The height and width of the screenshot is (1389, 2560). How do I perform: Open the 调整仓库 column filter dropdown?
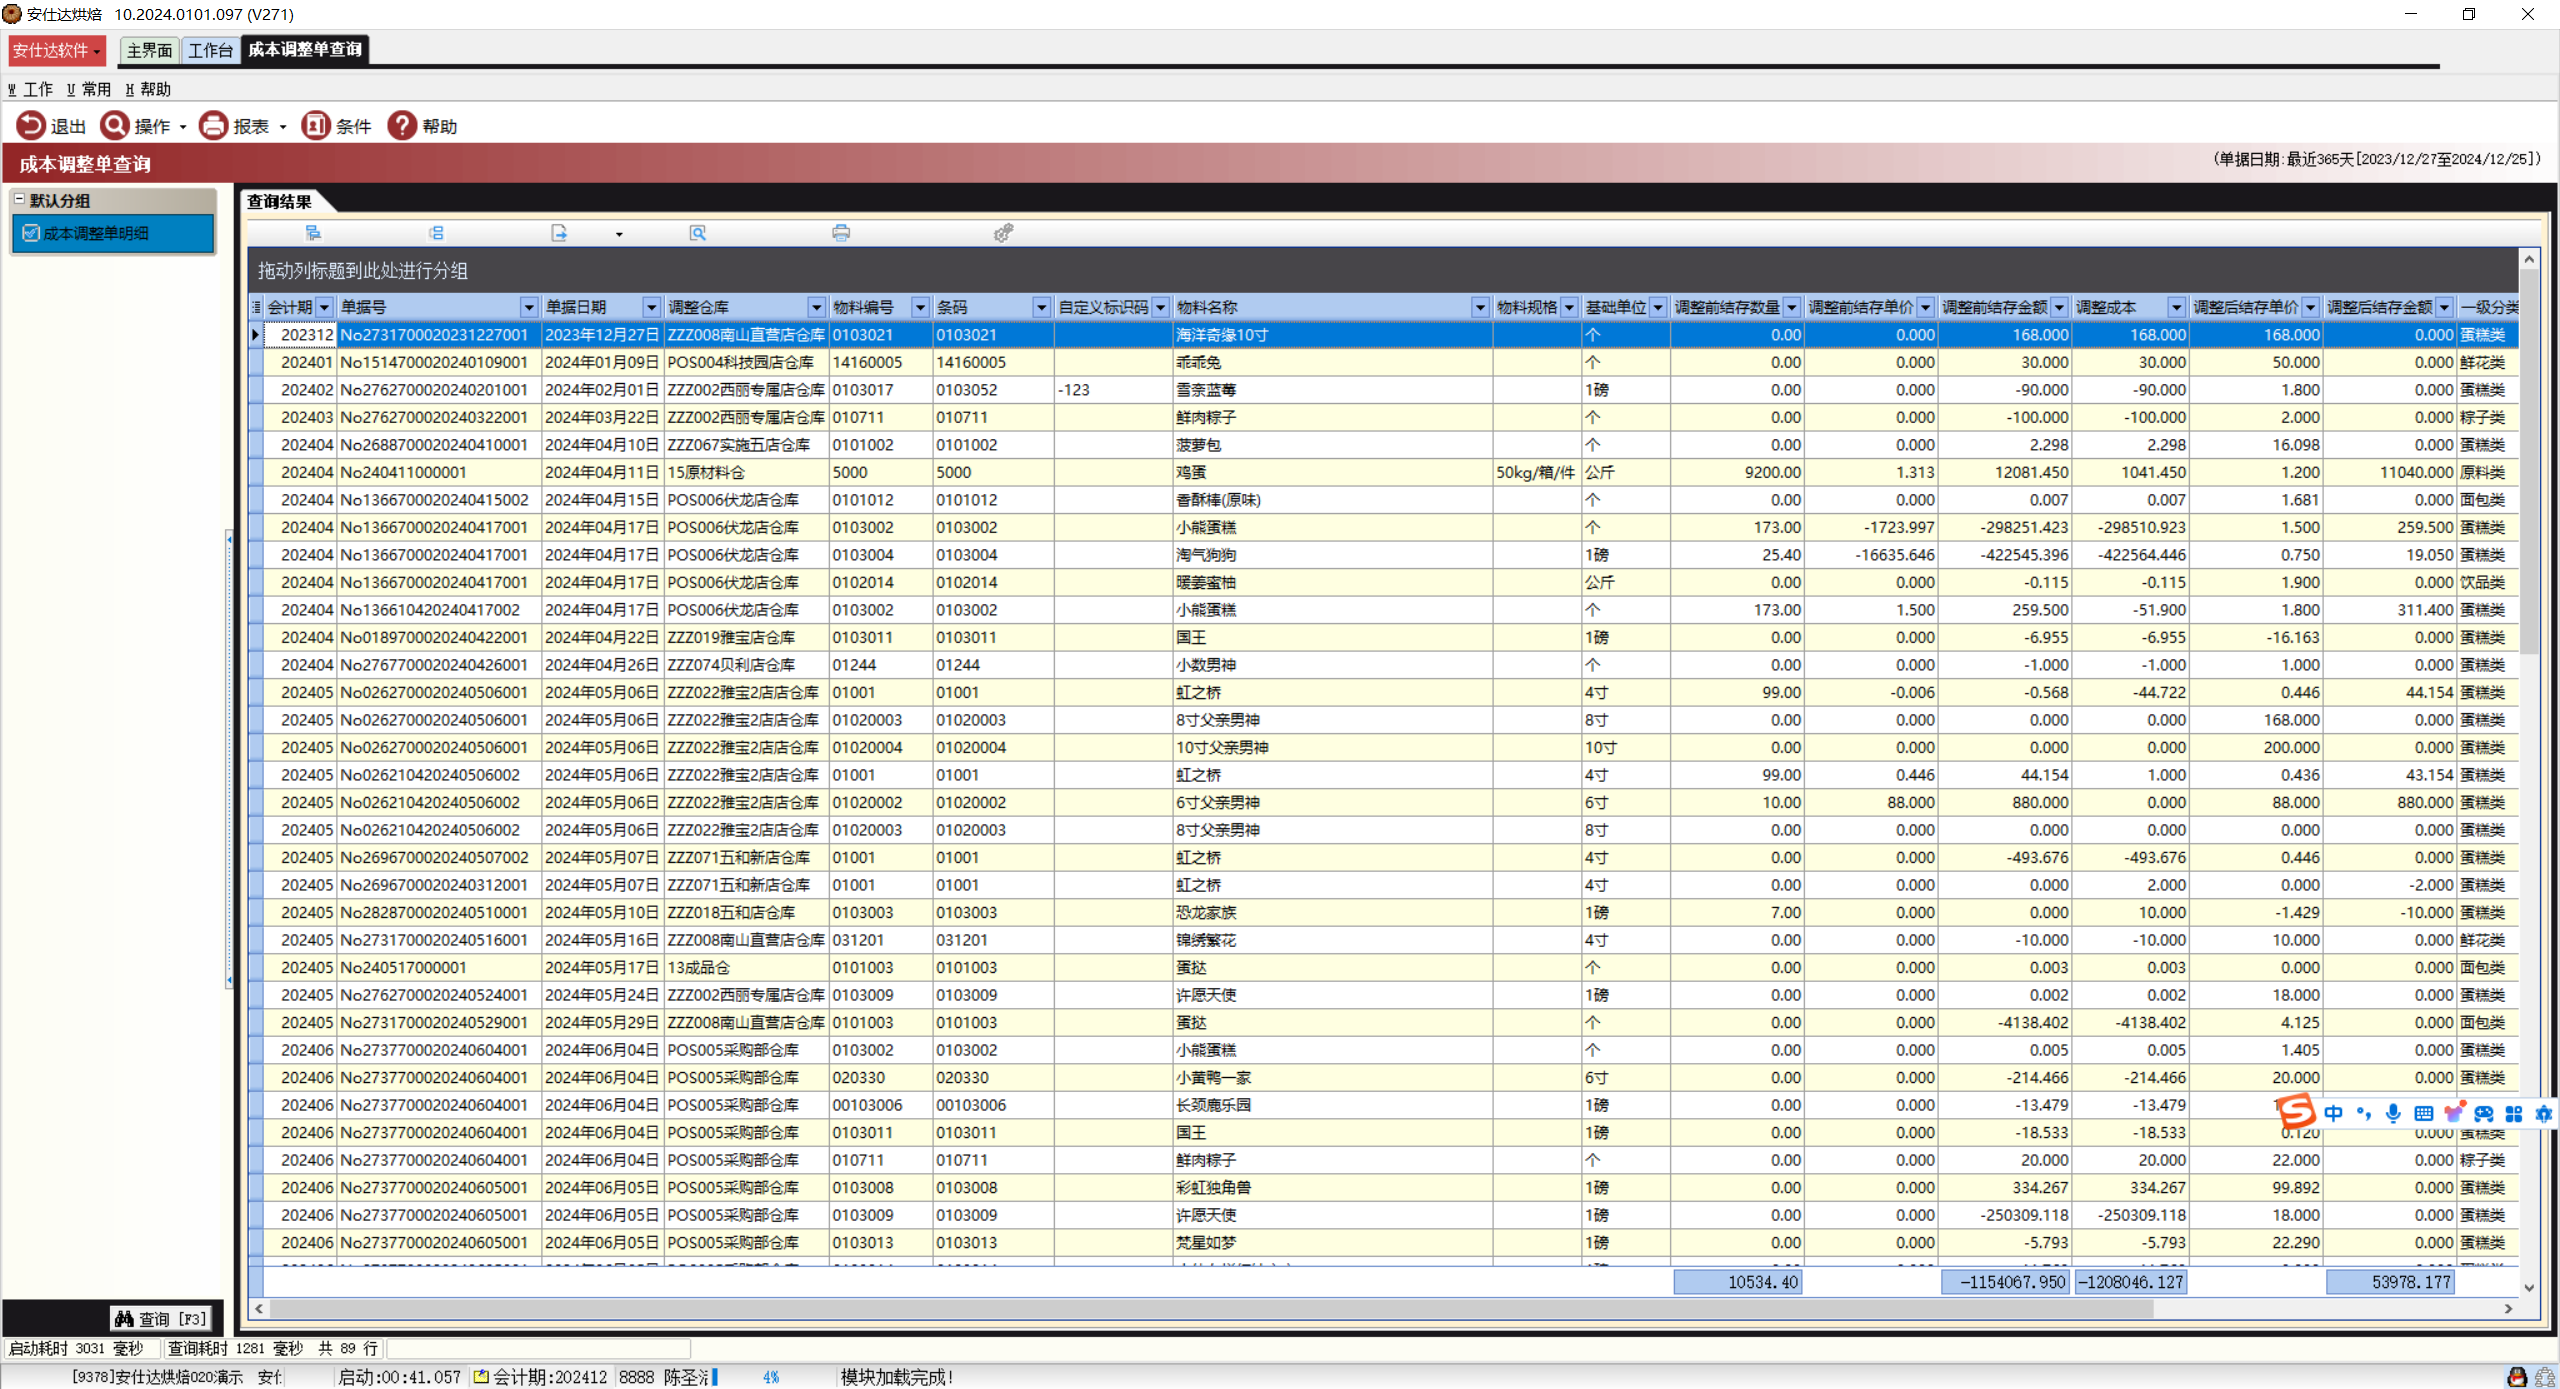tap(816, 307)
